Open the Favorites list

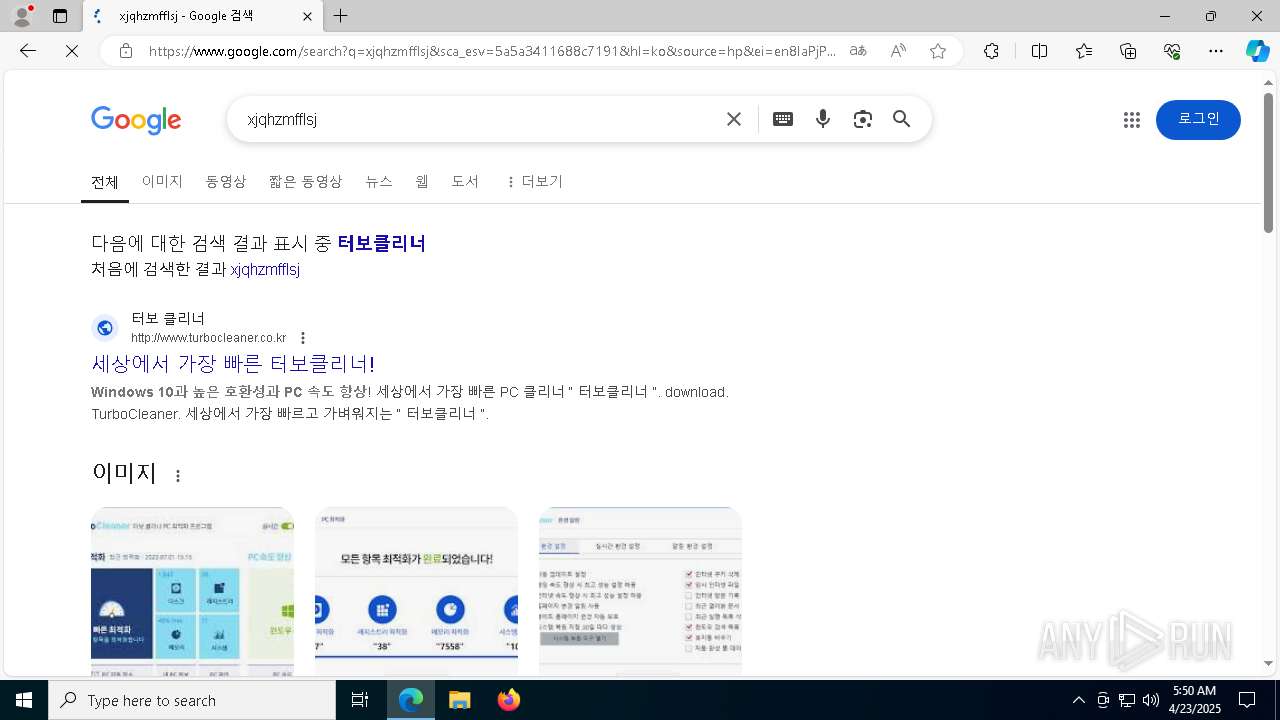[1084, 51]
